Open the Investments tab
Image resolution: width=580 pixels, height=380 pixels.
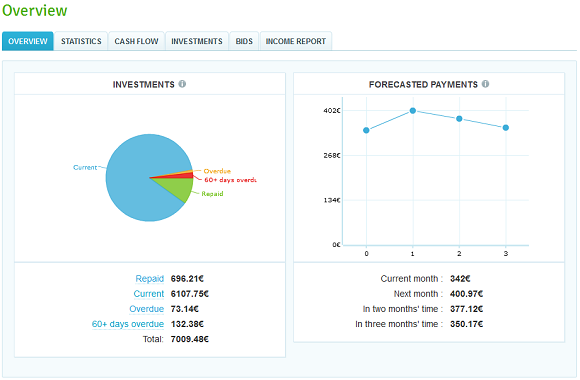[x=197, y=41]
